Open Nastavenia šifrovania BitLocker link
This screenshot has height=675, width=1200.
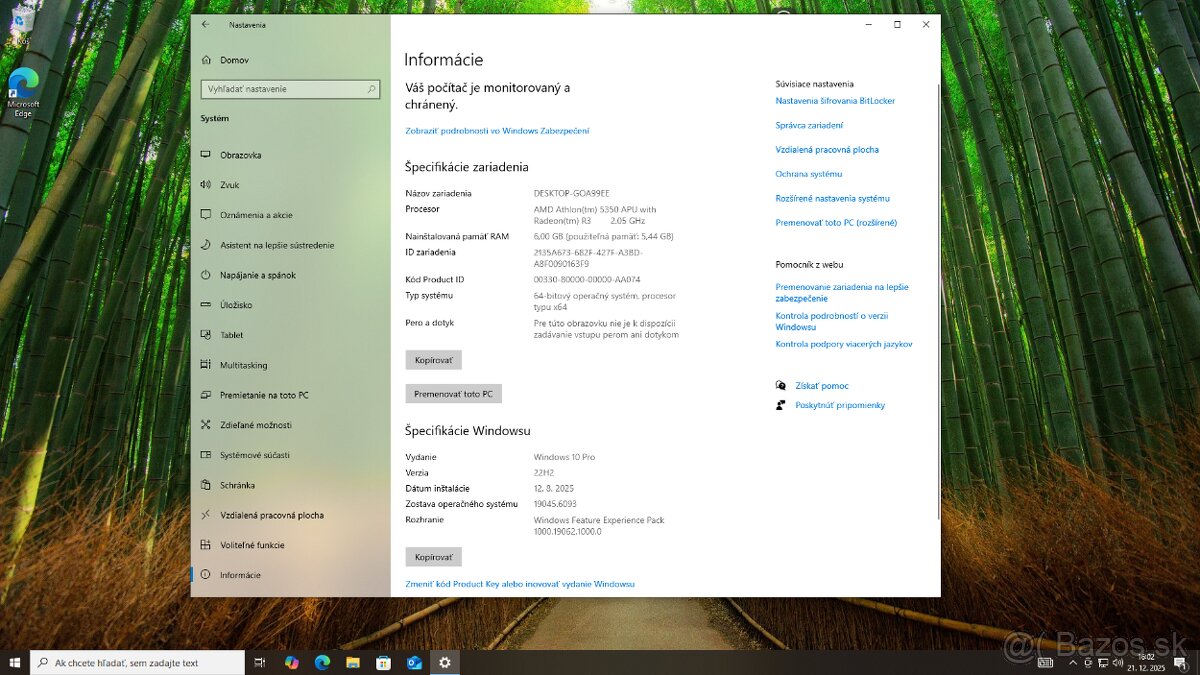pos(835,101)
